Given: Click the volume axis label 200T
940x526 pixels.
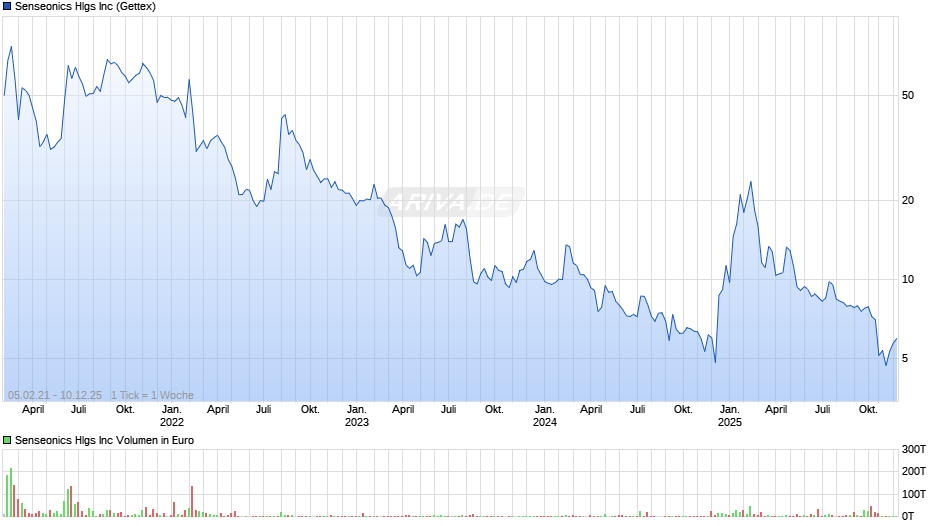Looking at the screenshot, I should click(x=914, y=471).
